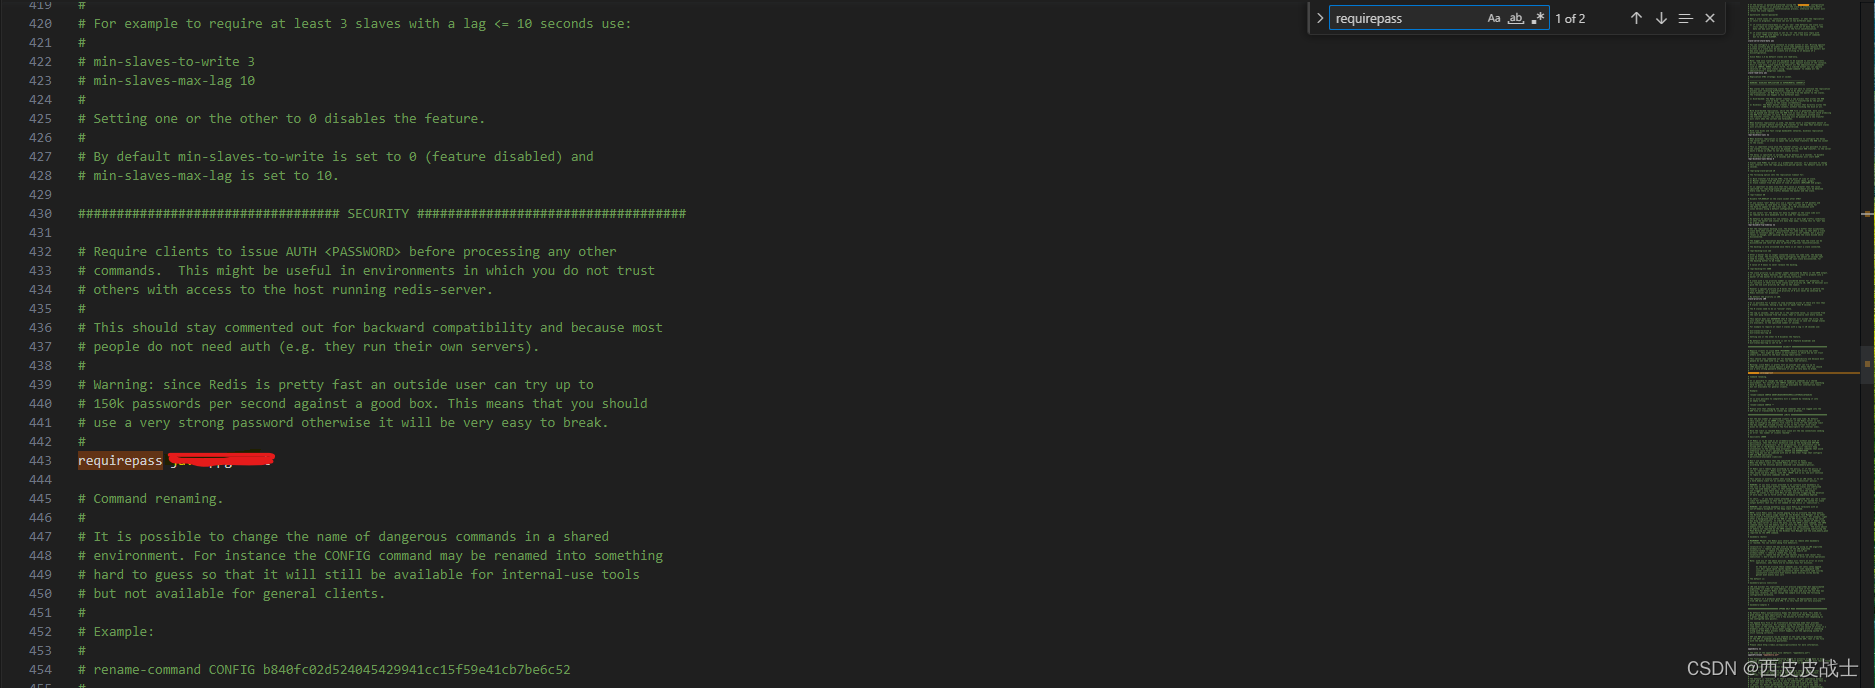Screen dimensions: 1875x688
Task: Click the redacted red password area
Action: [x=222, y=460]
